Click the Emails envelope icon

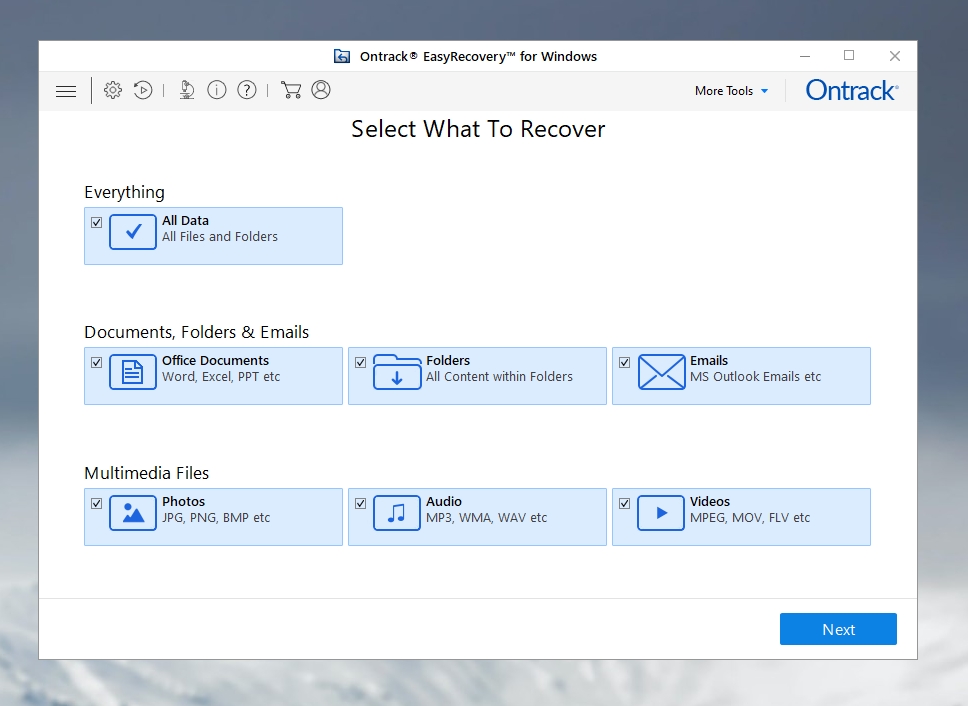661,372
